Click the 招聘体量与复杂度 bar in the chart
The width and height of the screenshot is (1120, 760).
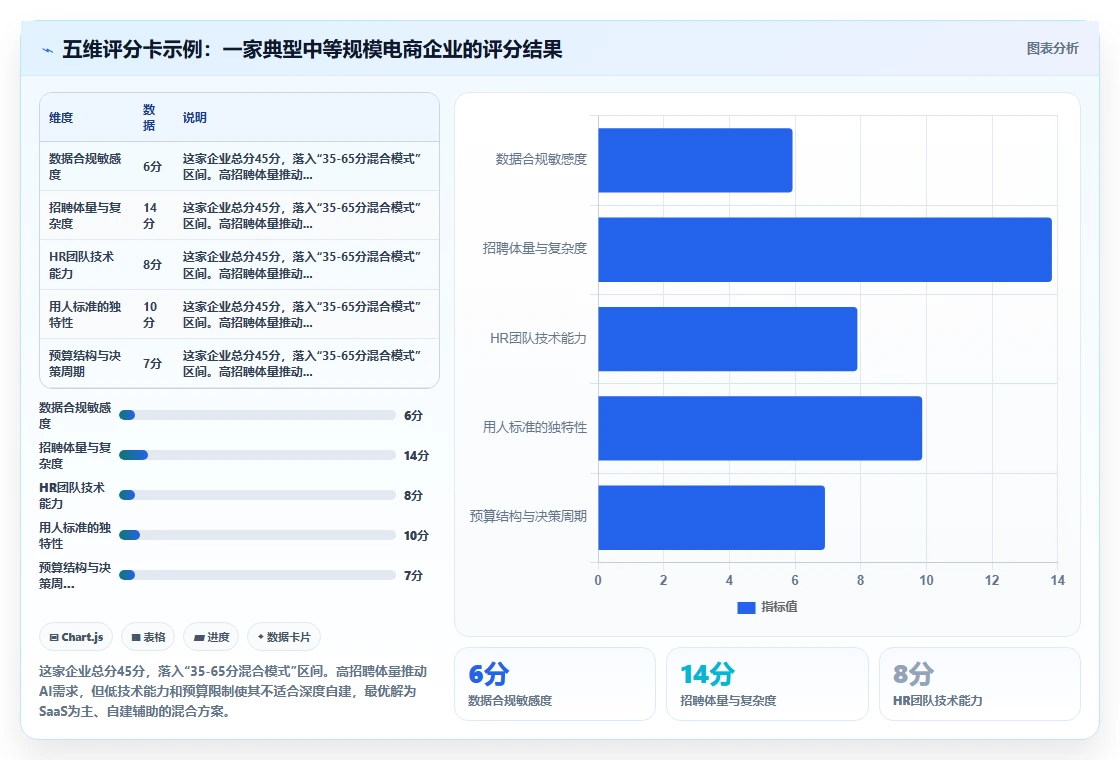coord(825,249)
